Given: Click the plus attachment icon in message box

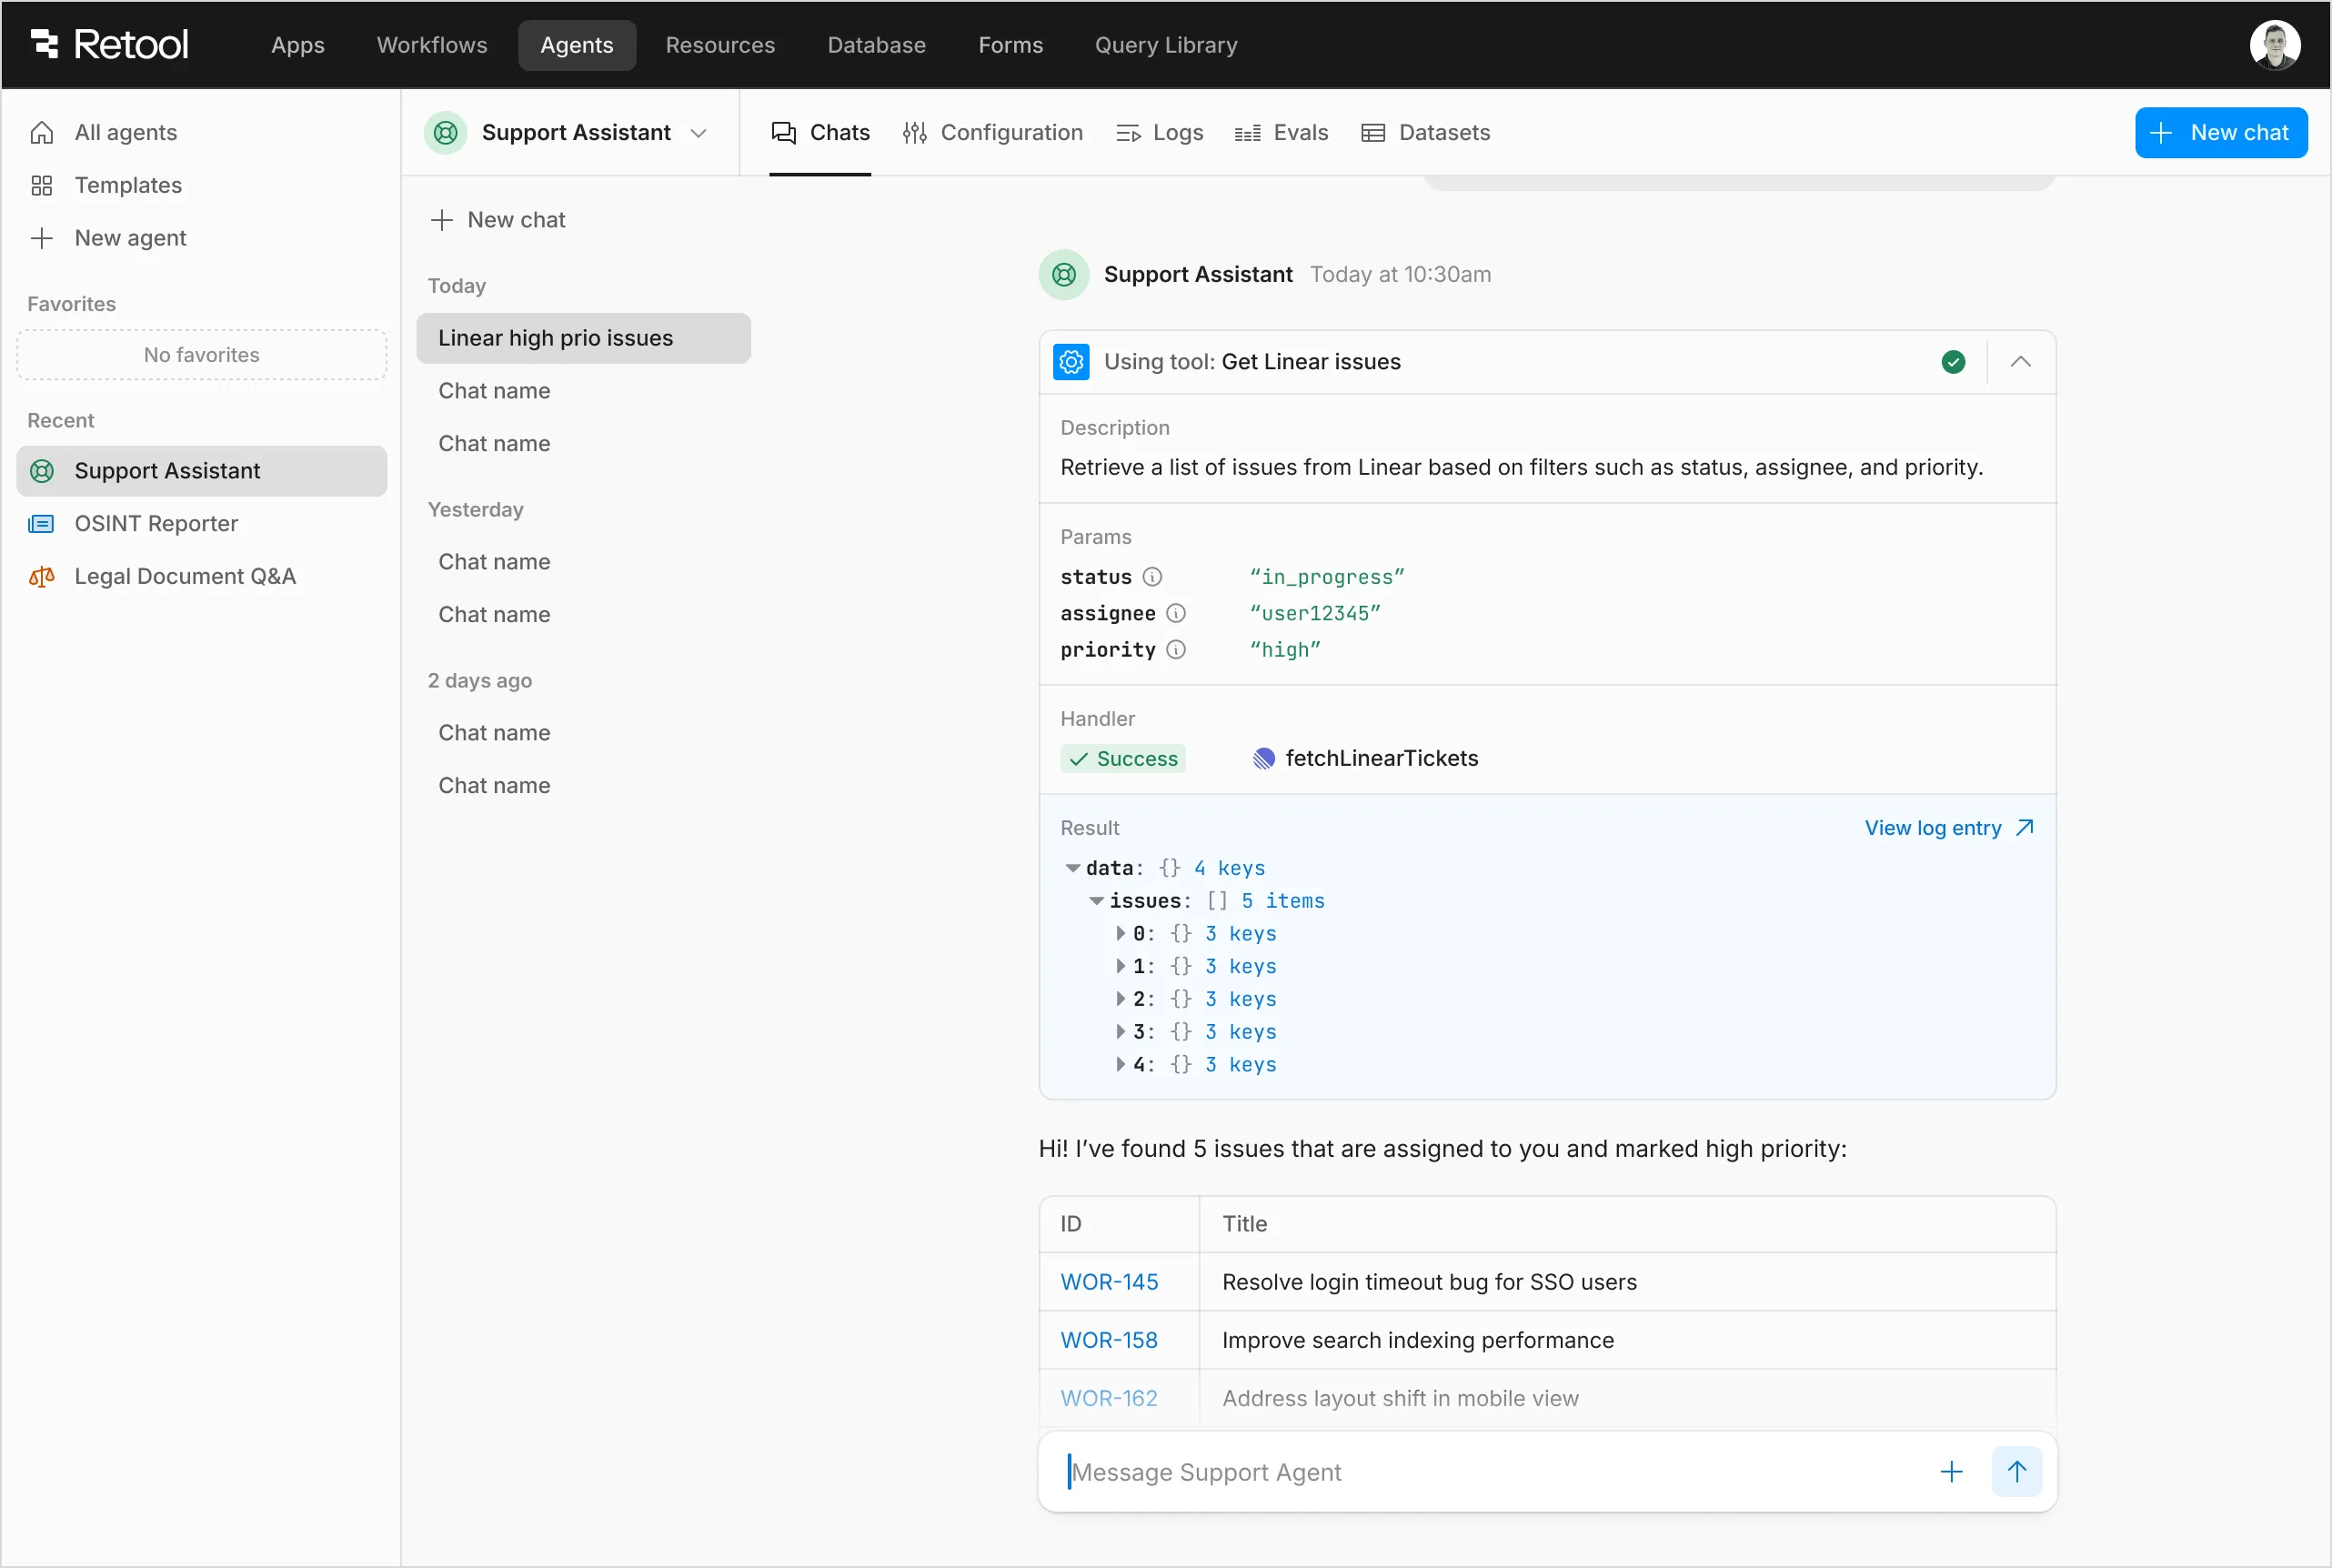Looking at the screenshot, I should tap(1951, 1471).
